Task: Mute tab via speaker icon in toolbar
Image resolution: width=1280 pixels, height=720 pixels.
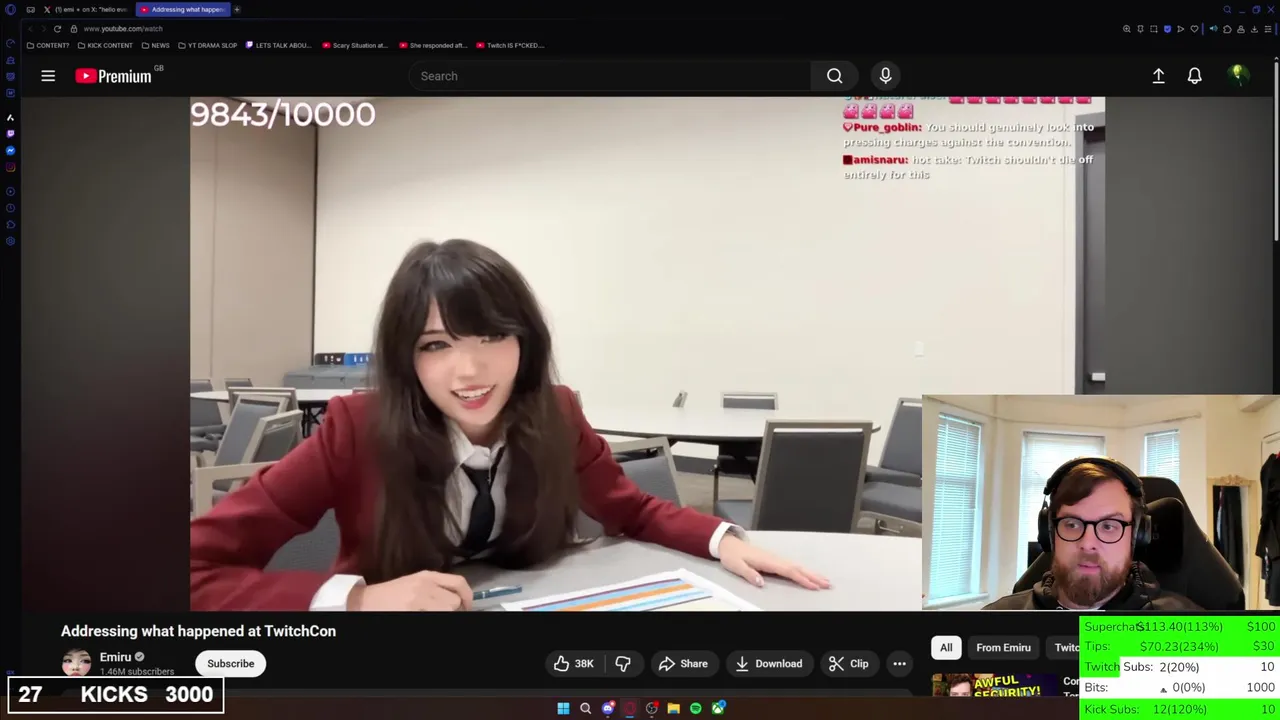Action: coord(1214,29)
